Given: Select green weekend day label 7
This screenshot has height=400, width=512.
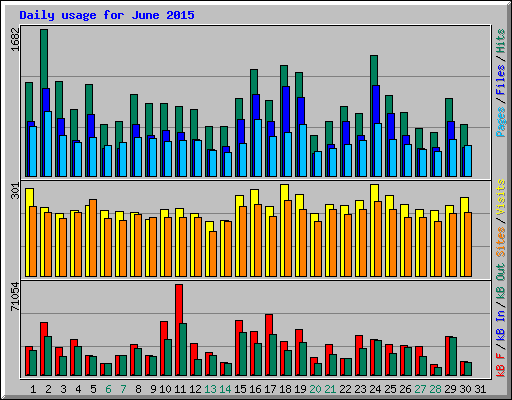Looking at the screenshot, I should 123,389.
